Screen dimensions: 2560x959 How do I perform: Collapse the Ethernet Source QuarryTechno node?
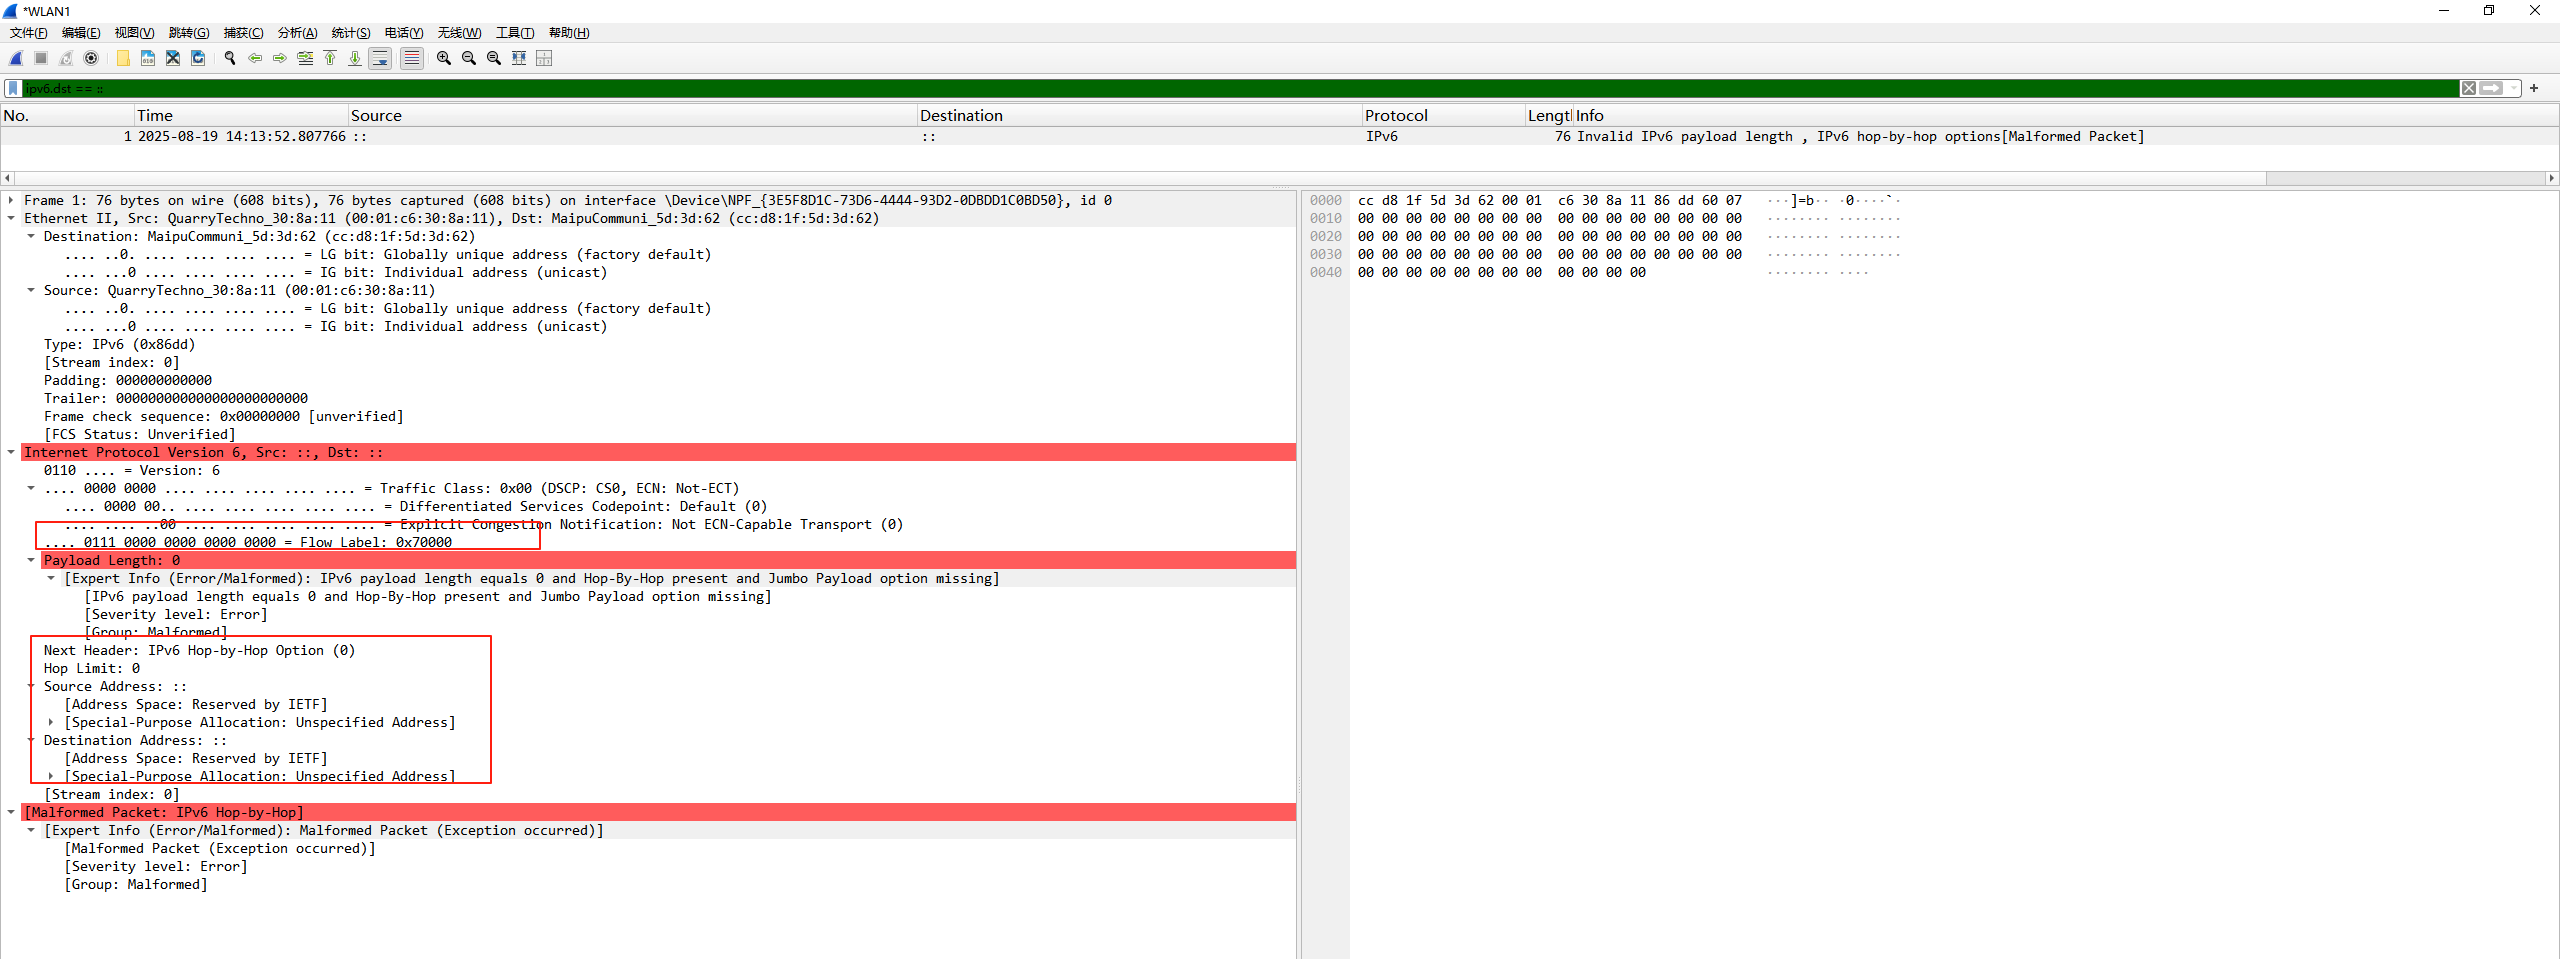tap(31, 290)
